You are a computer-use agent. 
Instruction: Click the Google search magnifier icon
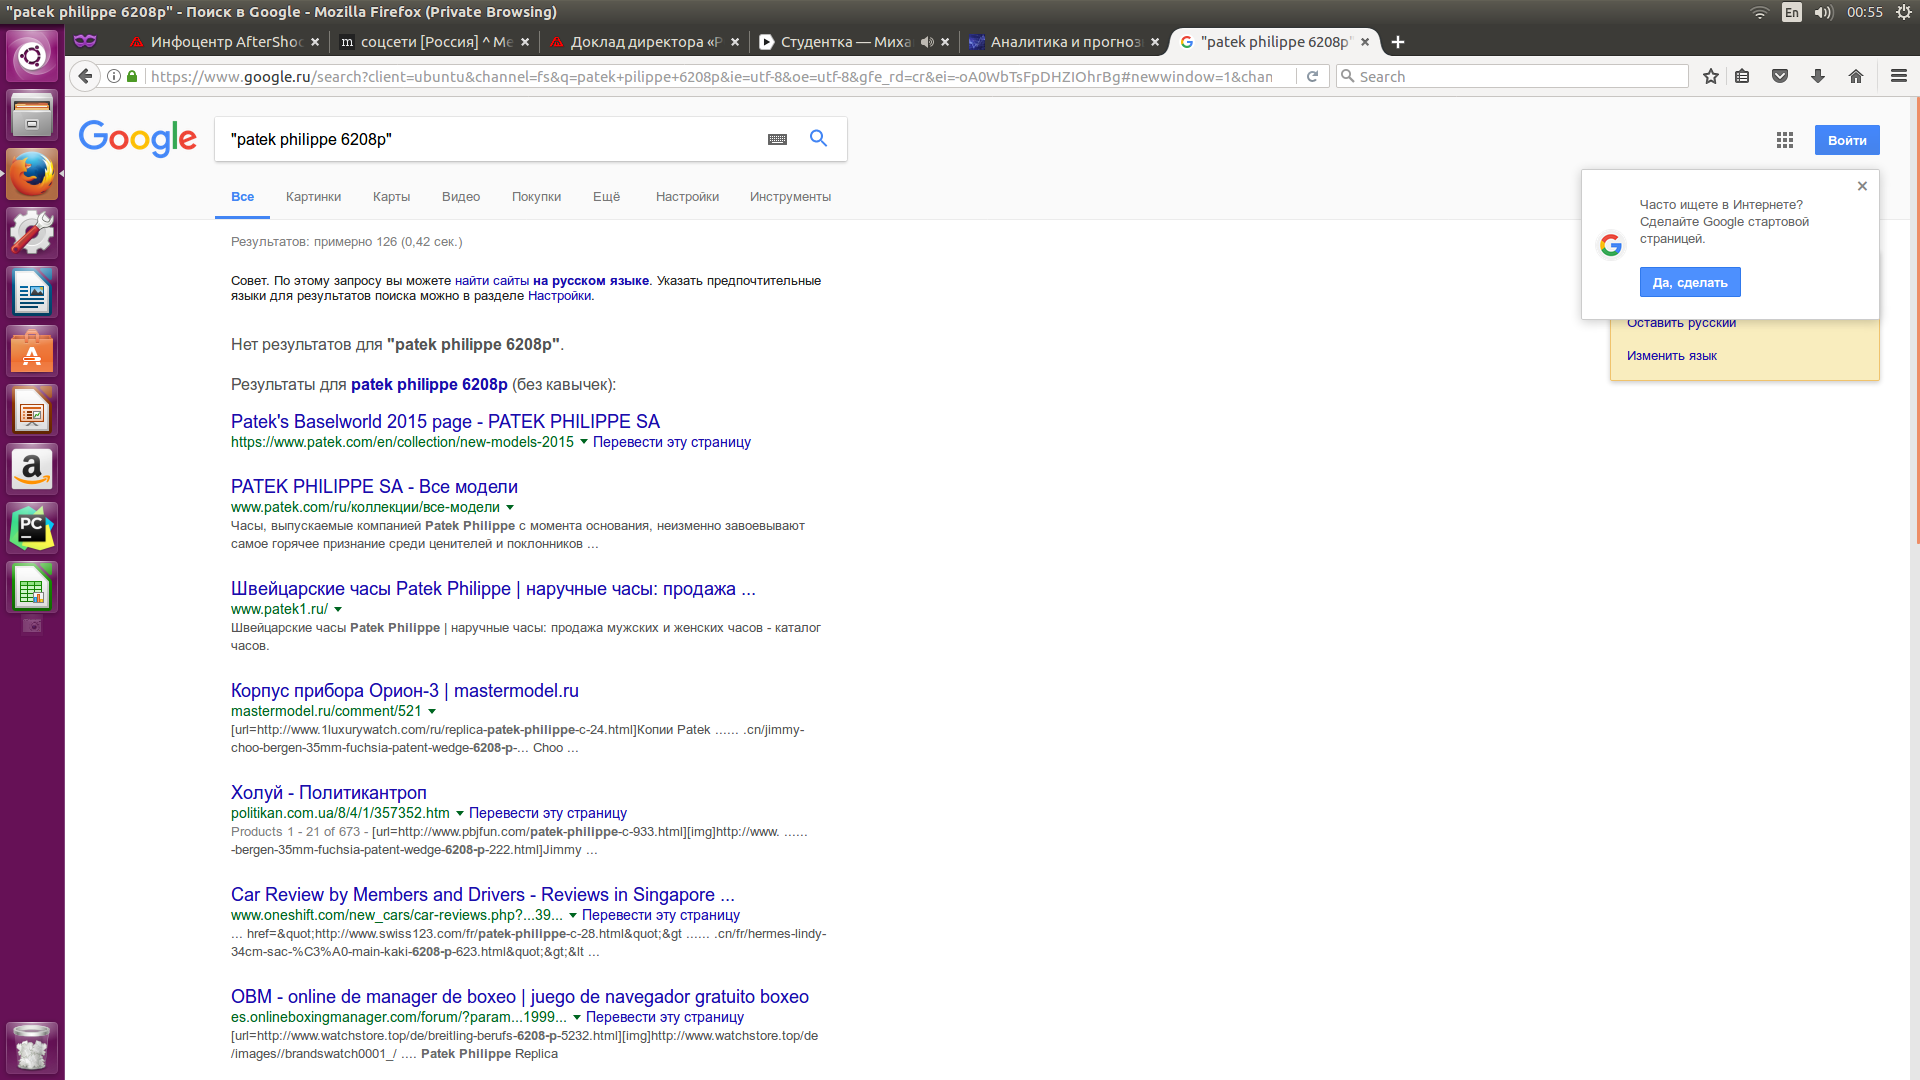[818, 139]
